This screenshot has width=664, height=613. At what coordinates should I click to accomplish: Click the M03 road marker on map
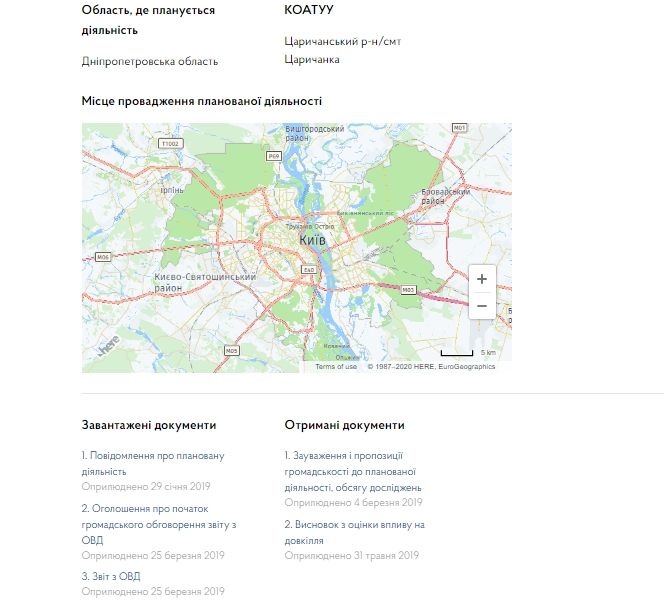(x=408, y=290)
